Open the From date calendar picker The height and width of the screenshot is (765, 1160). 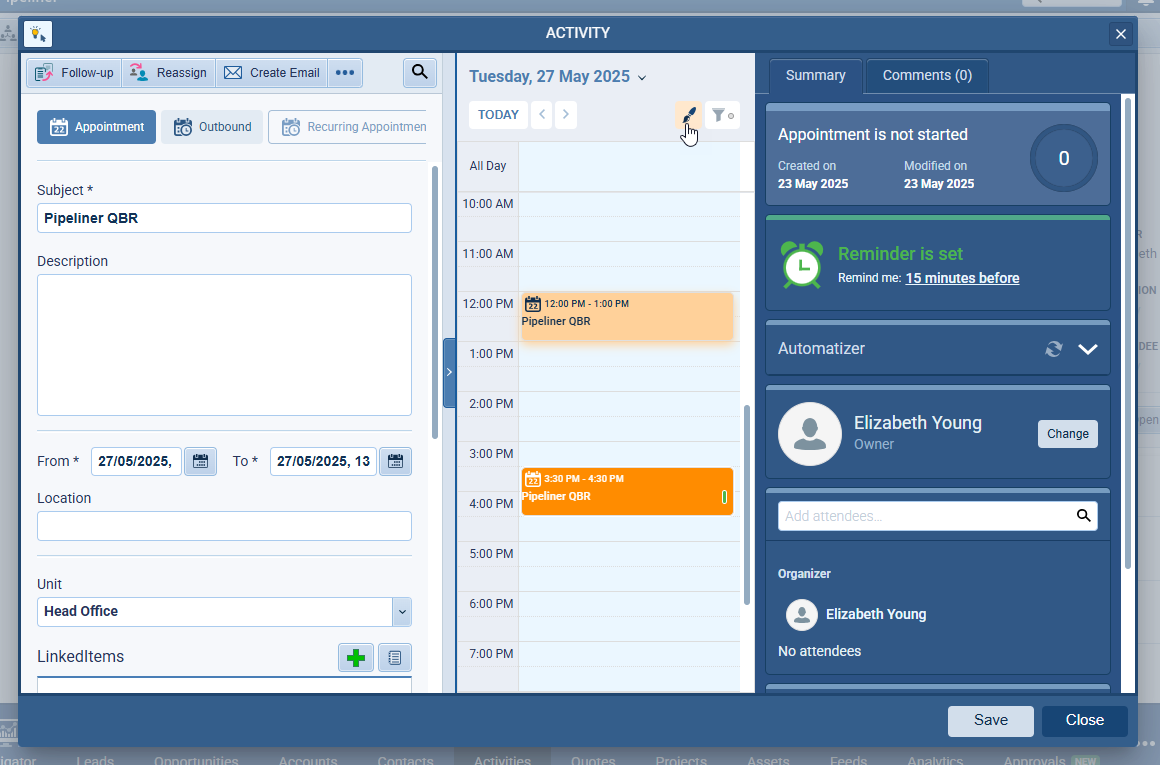point(200,461)
